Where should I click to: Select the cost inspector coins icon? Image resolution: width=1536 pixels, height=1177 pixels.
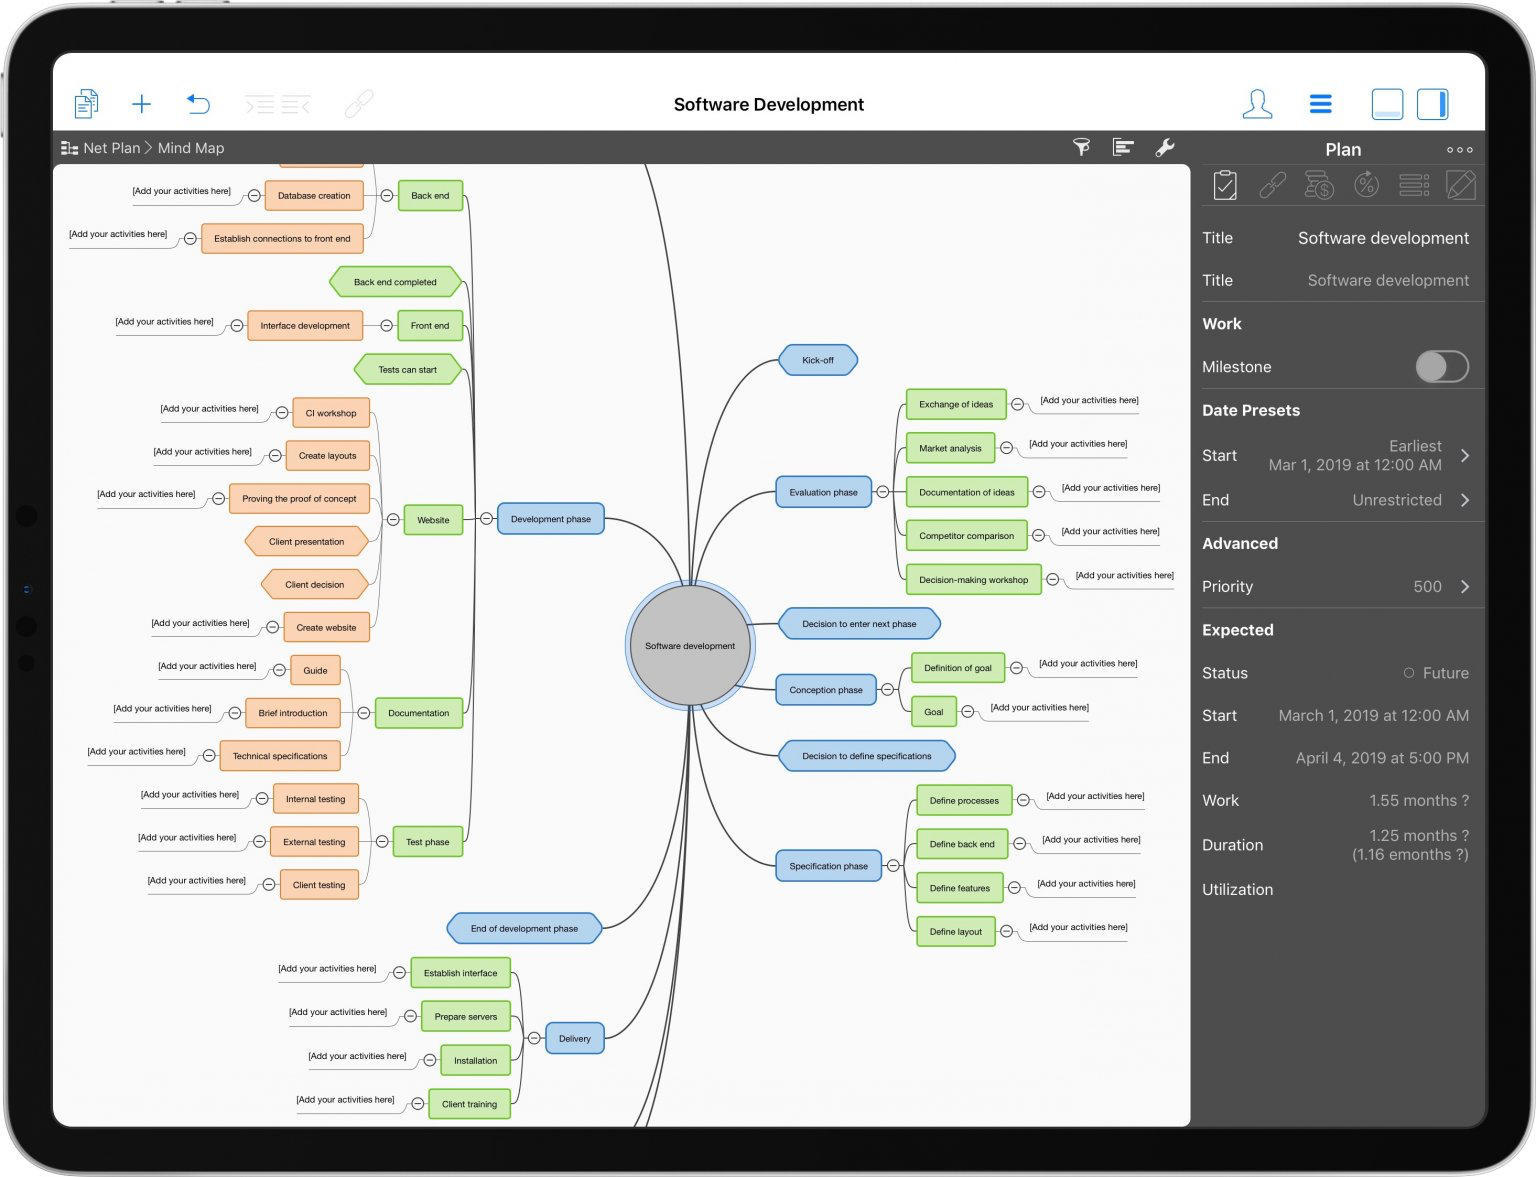point(1319,185)
